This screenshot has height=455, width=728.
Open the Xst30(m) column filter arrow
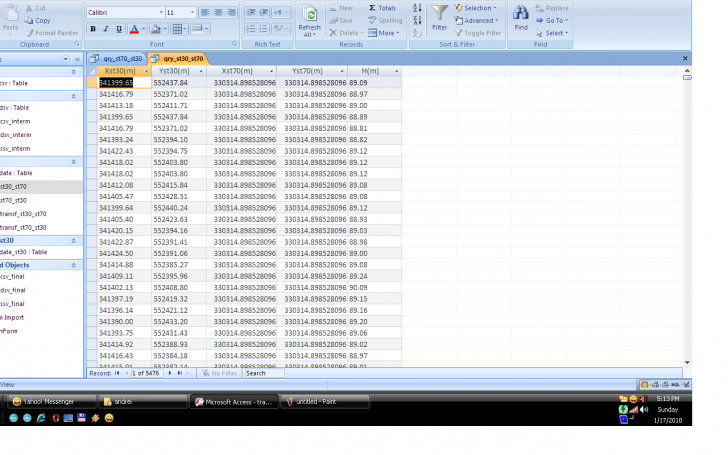coord(146,71)
